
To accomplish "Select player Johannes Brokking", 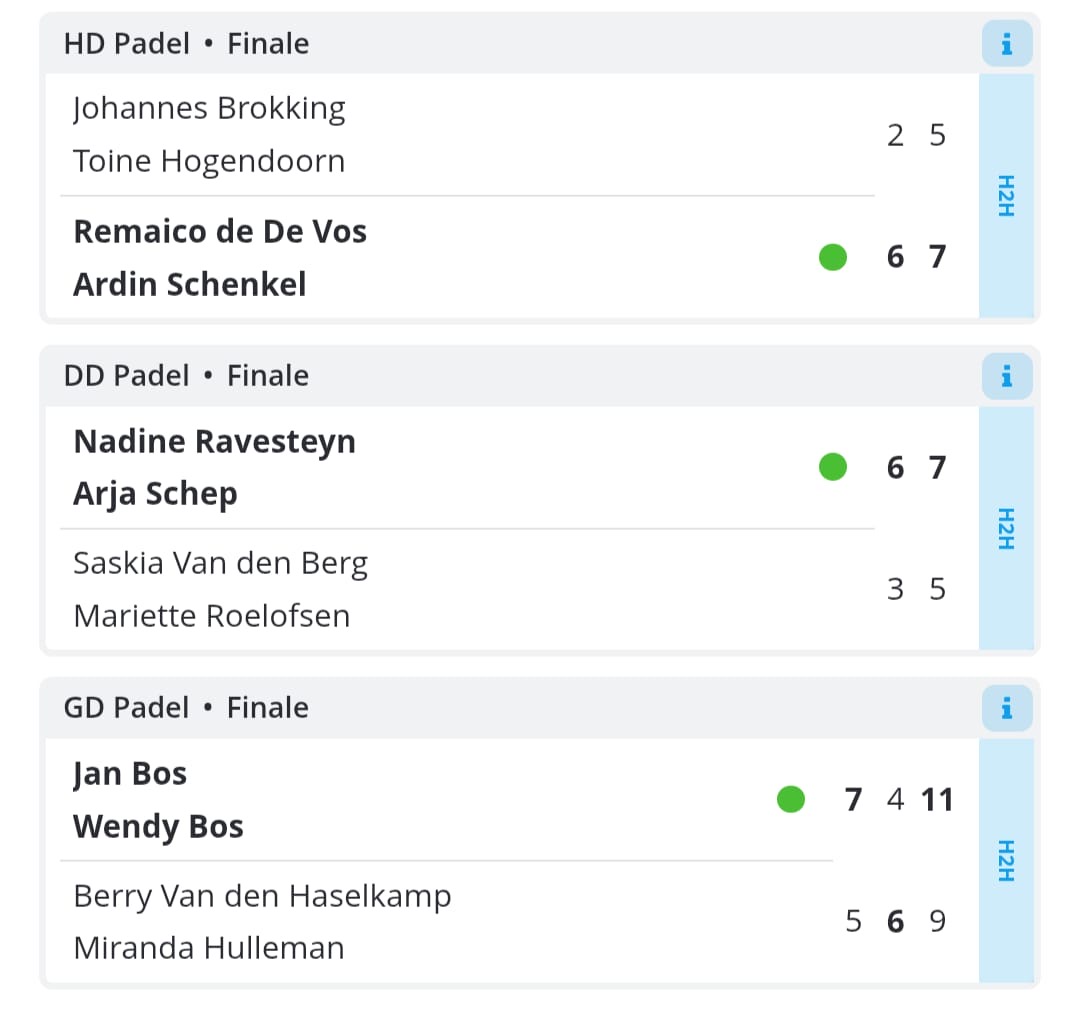I will pos(209,109).
